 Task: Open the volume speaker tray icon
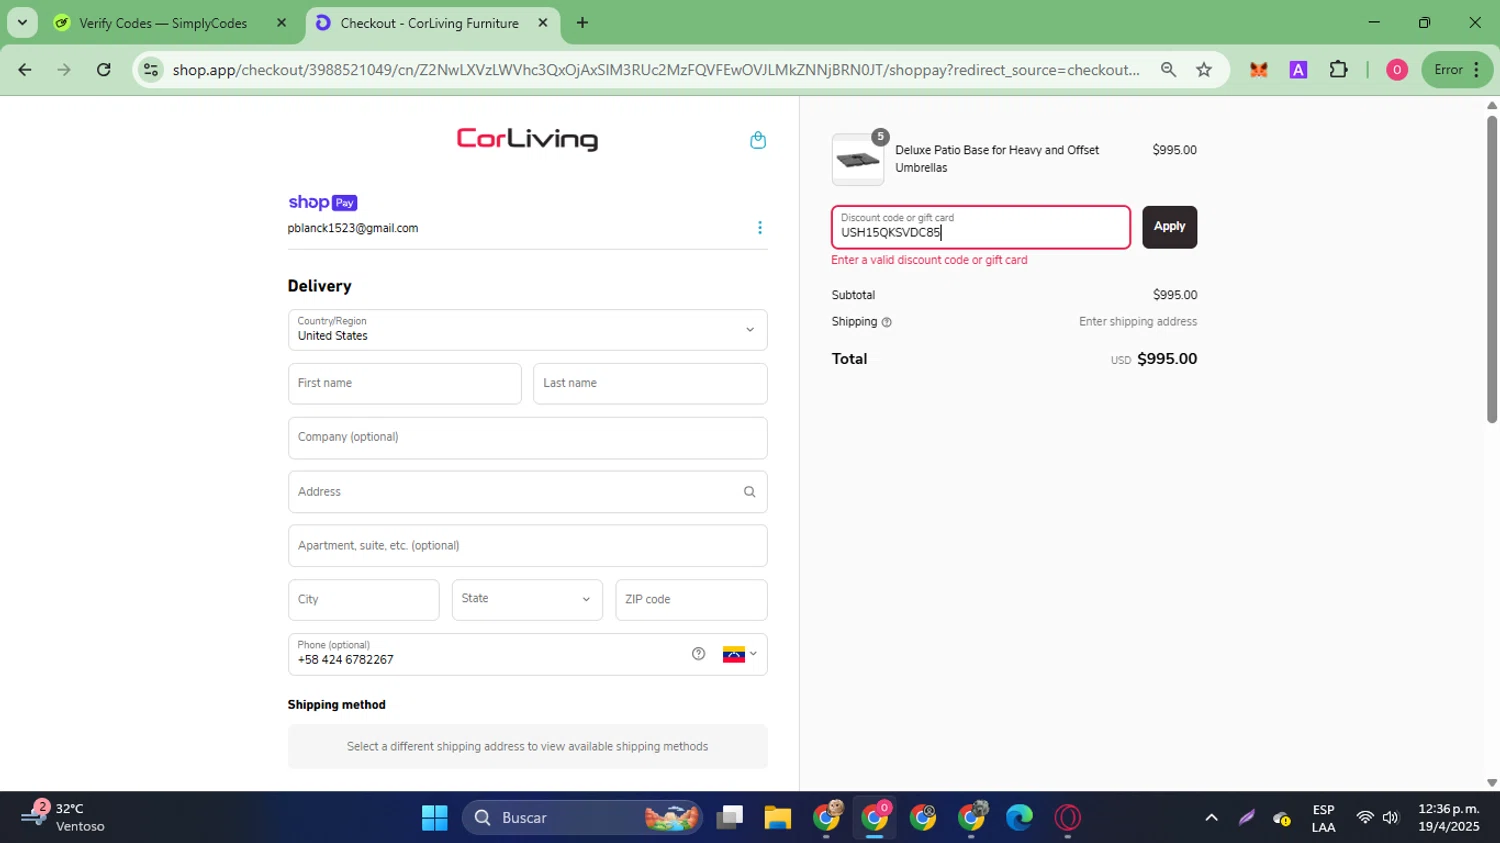[x=1390, y=818]
